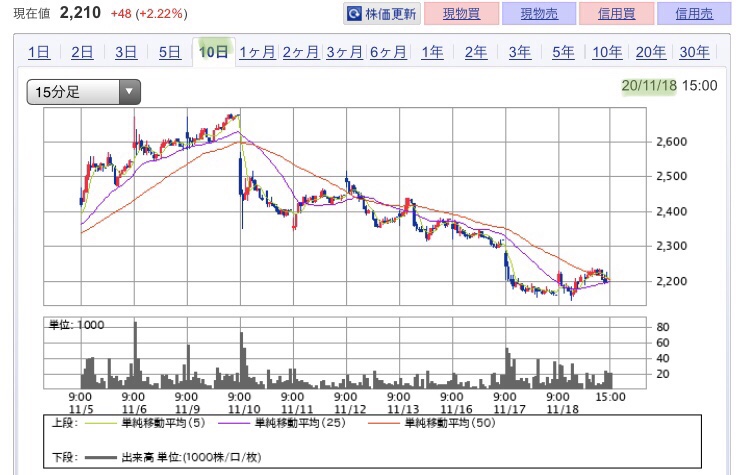The image size is (737, 475).
Task: Click the 11/5 date axis label
Action: click(81, 409)
